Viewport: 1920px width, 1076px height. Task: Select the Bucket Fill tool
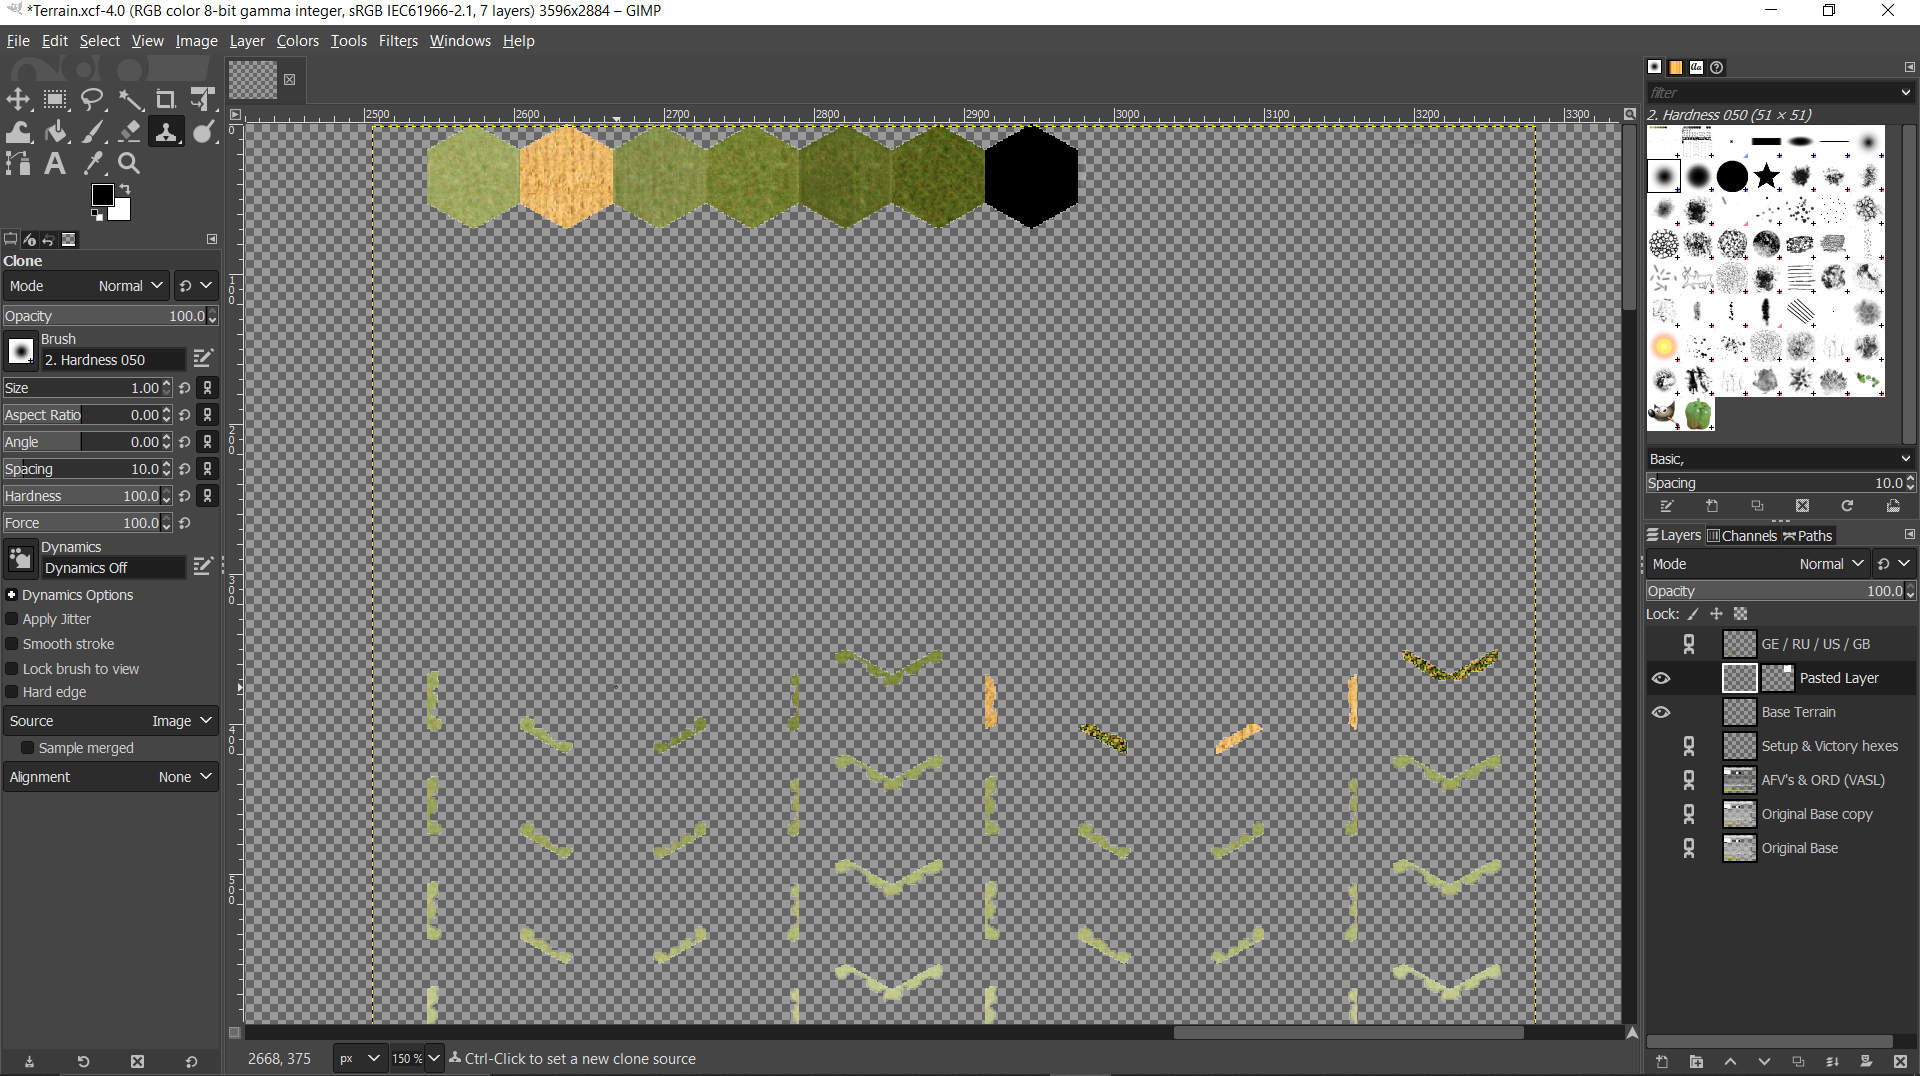55,132
